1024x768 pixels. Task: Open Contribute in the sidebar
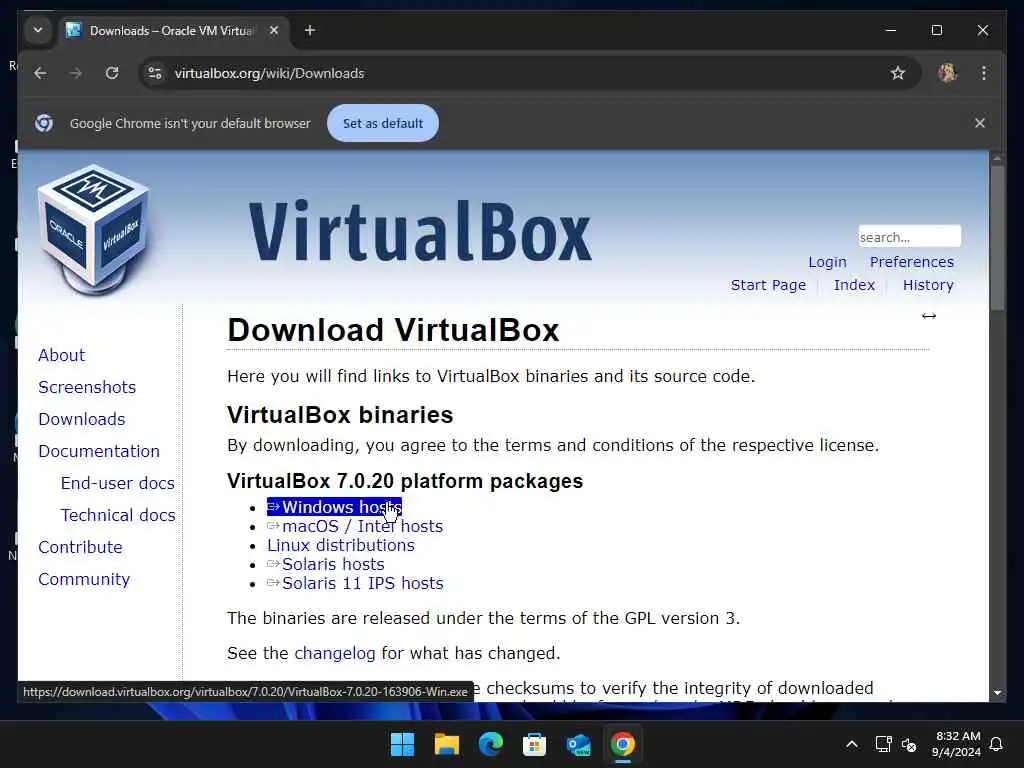[80, 547]
